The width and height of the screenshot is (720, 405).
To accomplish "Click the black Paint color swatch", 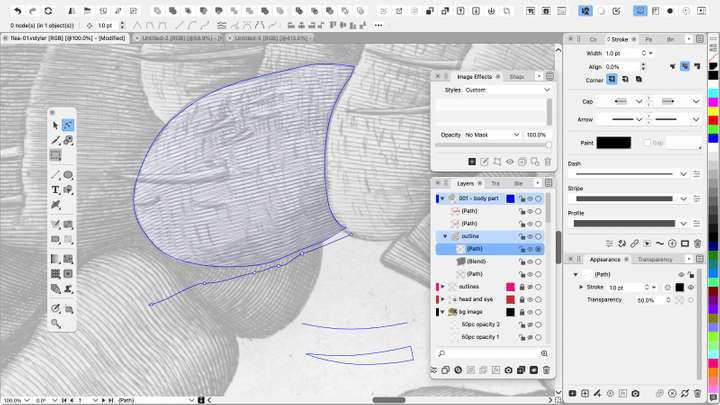I will point(614,143).
